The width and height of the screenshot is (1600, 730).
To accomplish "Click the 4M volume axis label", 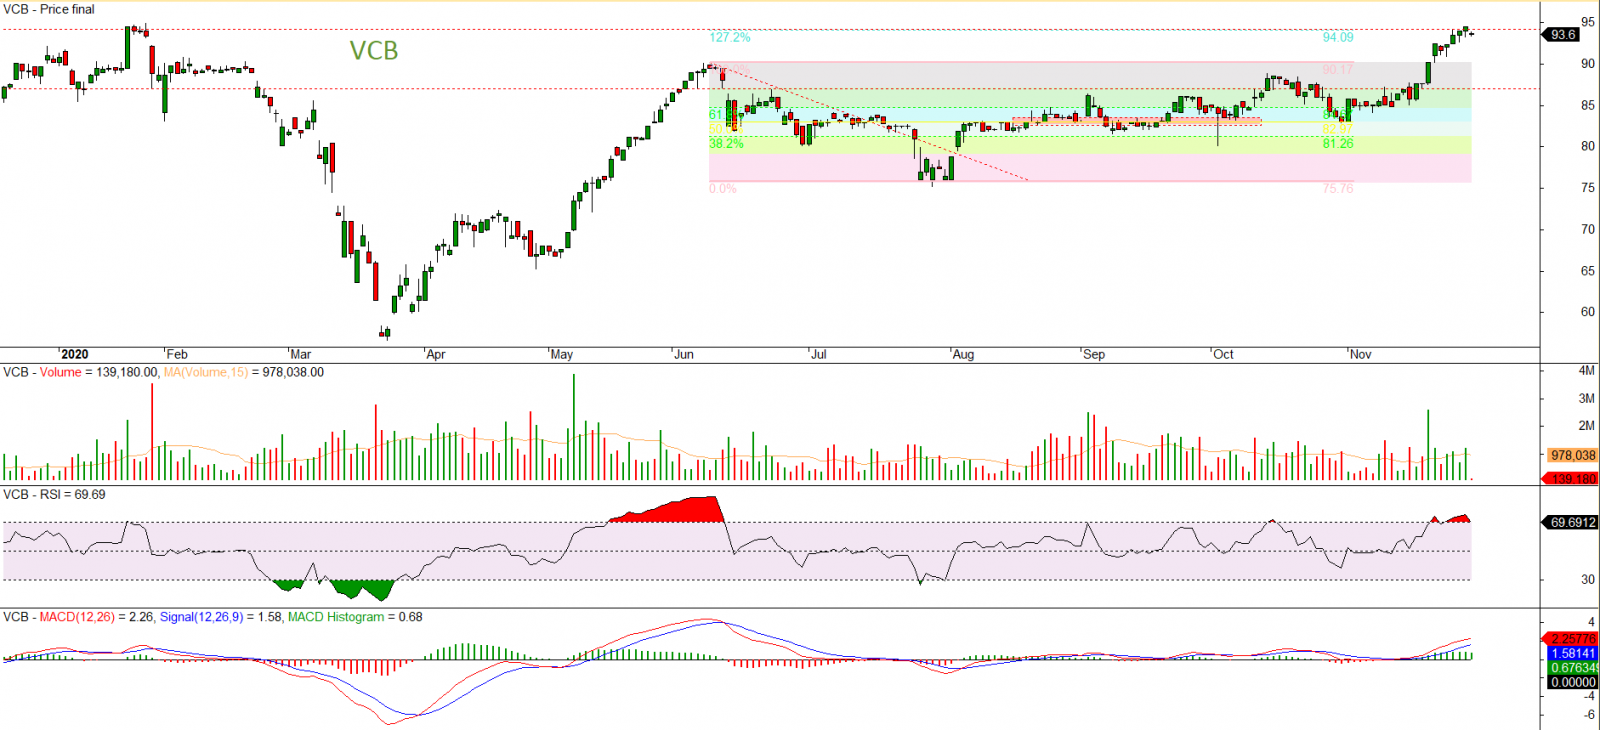I will coord(1587,370).
